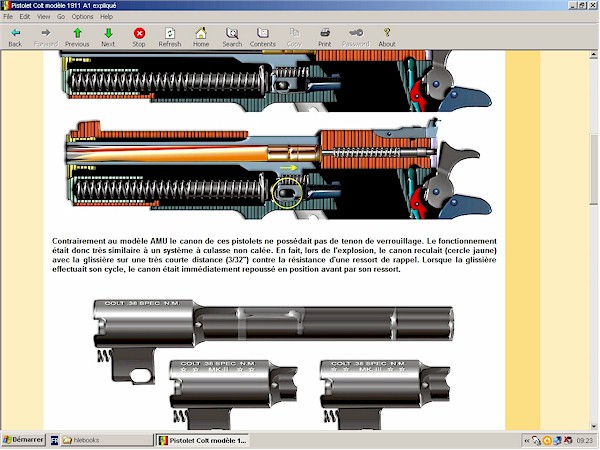Open the Go menu
Viewport: 600px width, 450px height.
(x=61, y=17)
